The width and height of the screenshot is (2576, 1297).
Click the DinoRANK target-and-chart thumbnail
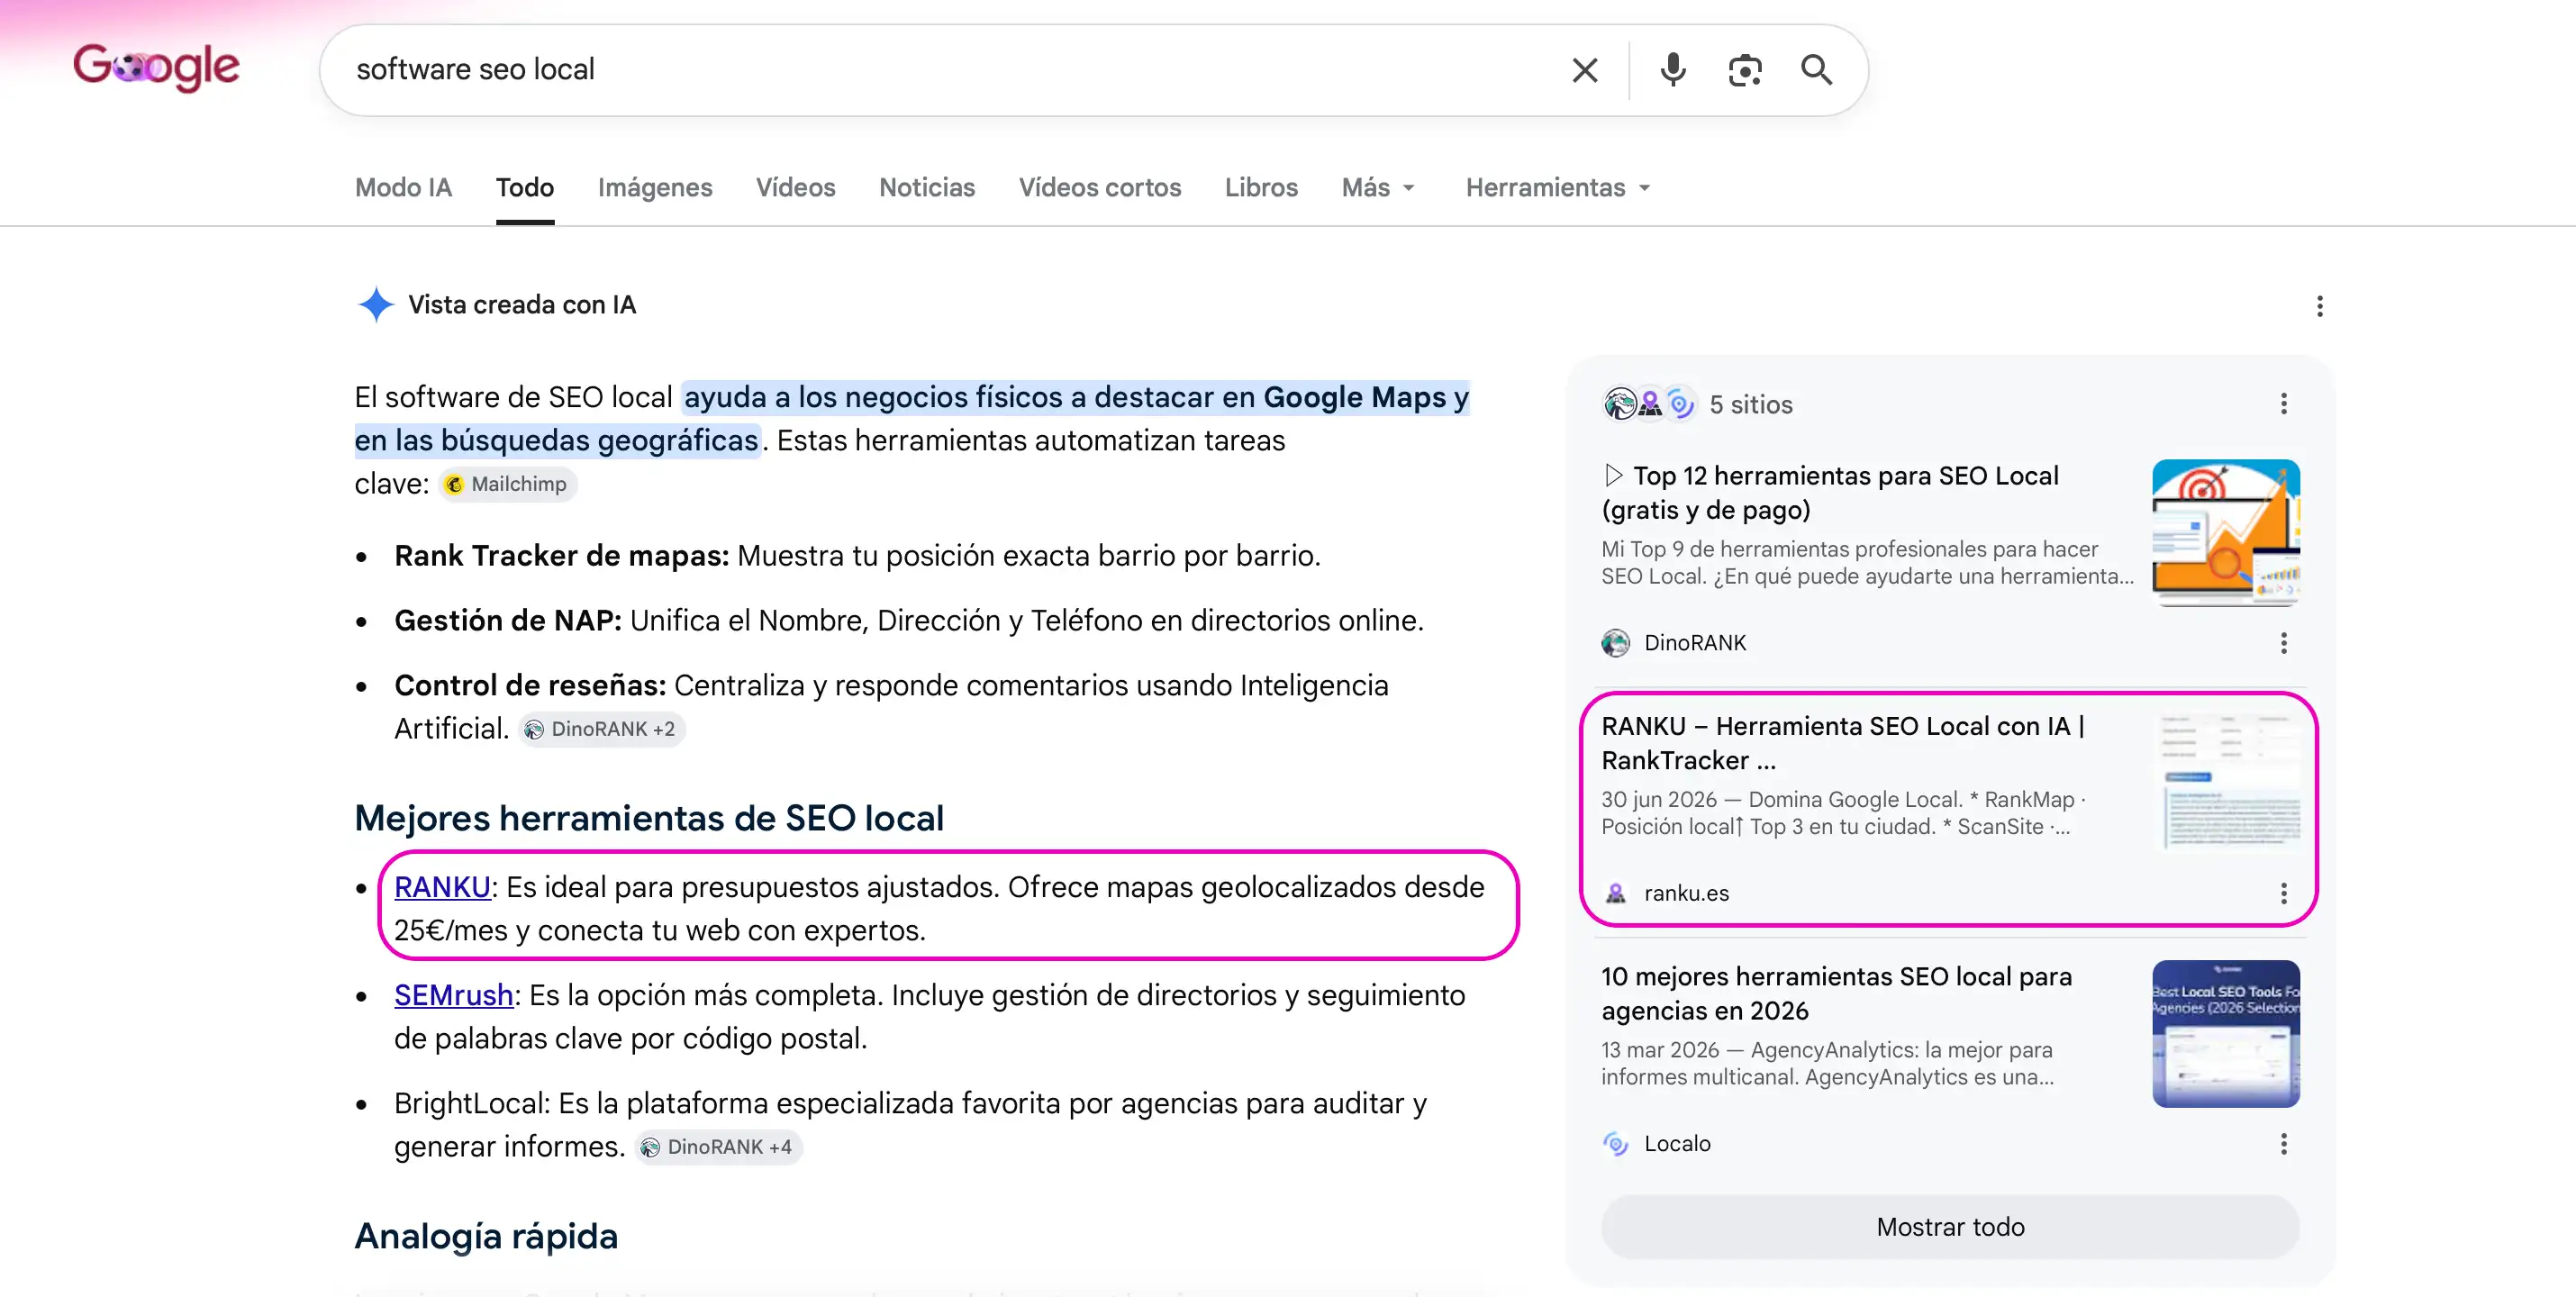pyautogui.click(x=2226, y=533)
